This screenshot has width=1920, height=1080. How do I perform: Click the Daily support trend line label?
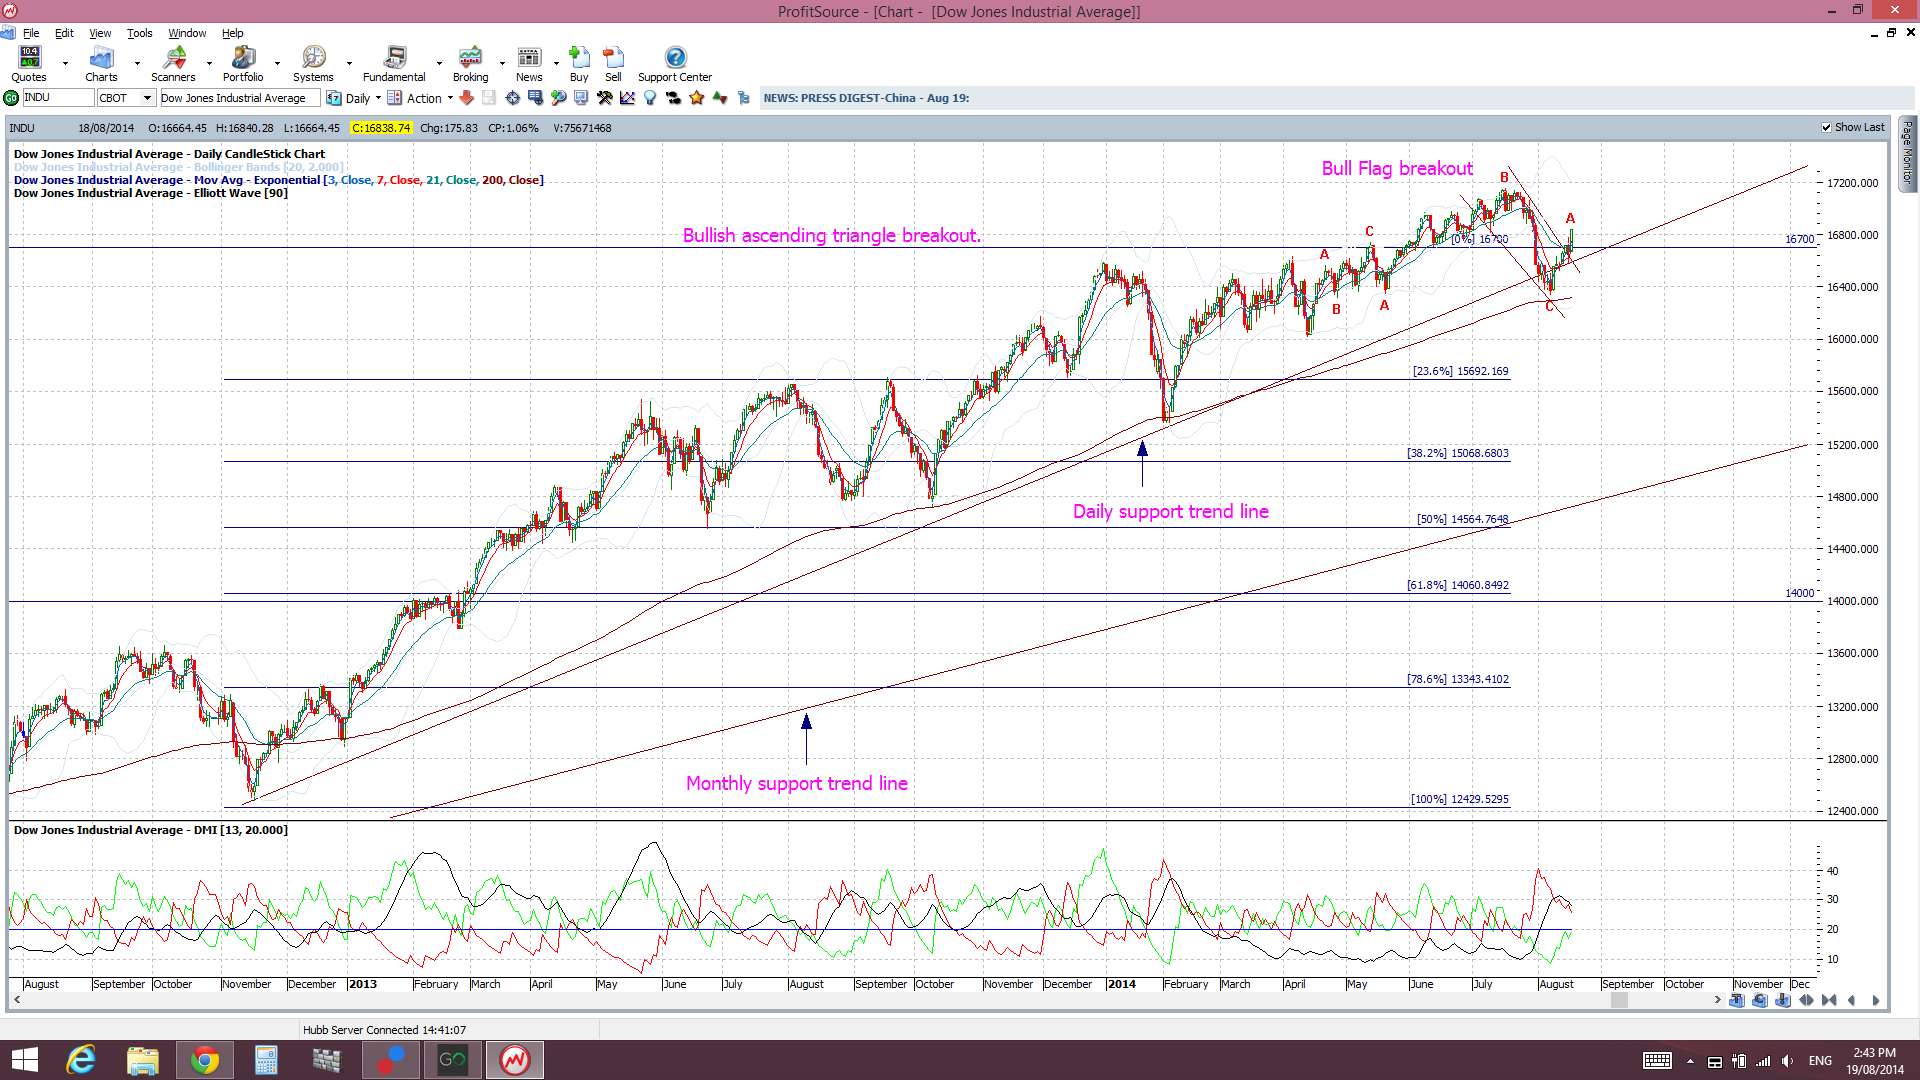tap(1170, 511)
